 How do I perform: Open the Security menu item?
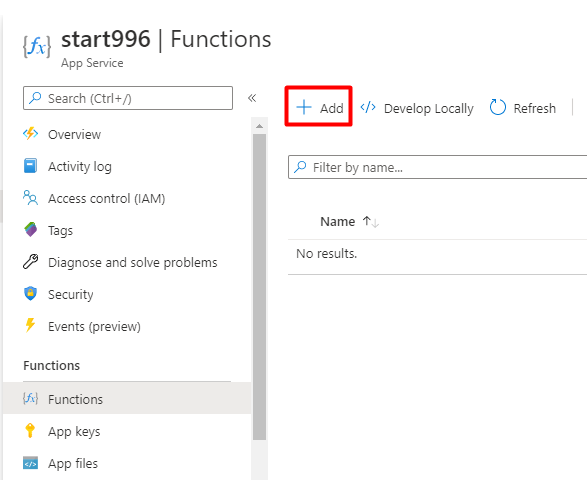[127, 294]
